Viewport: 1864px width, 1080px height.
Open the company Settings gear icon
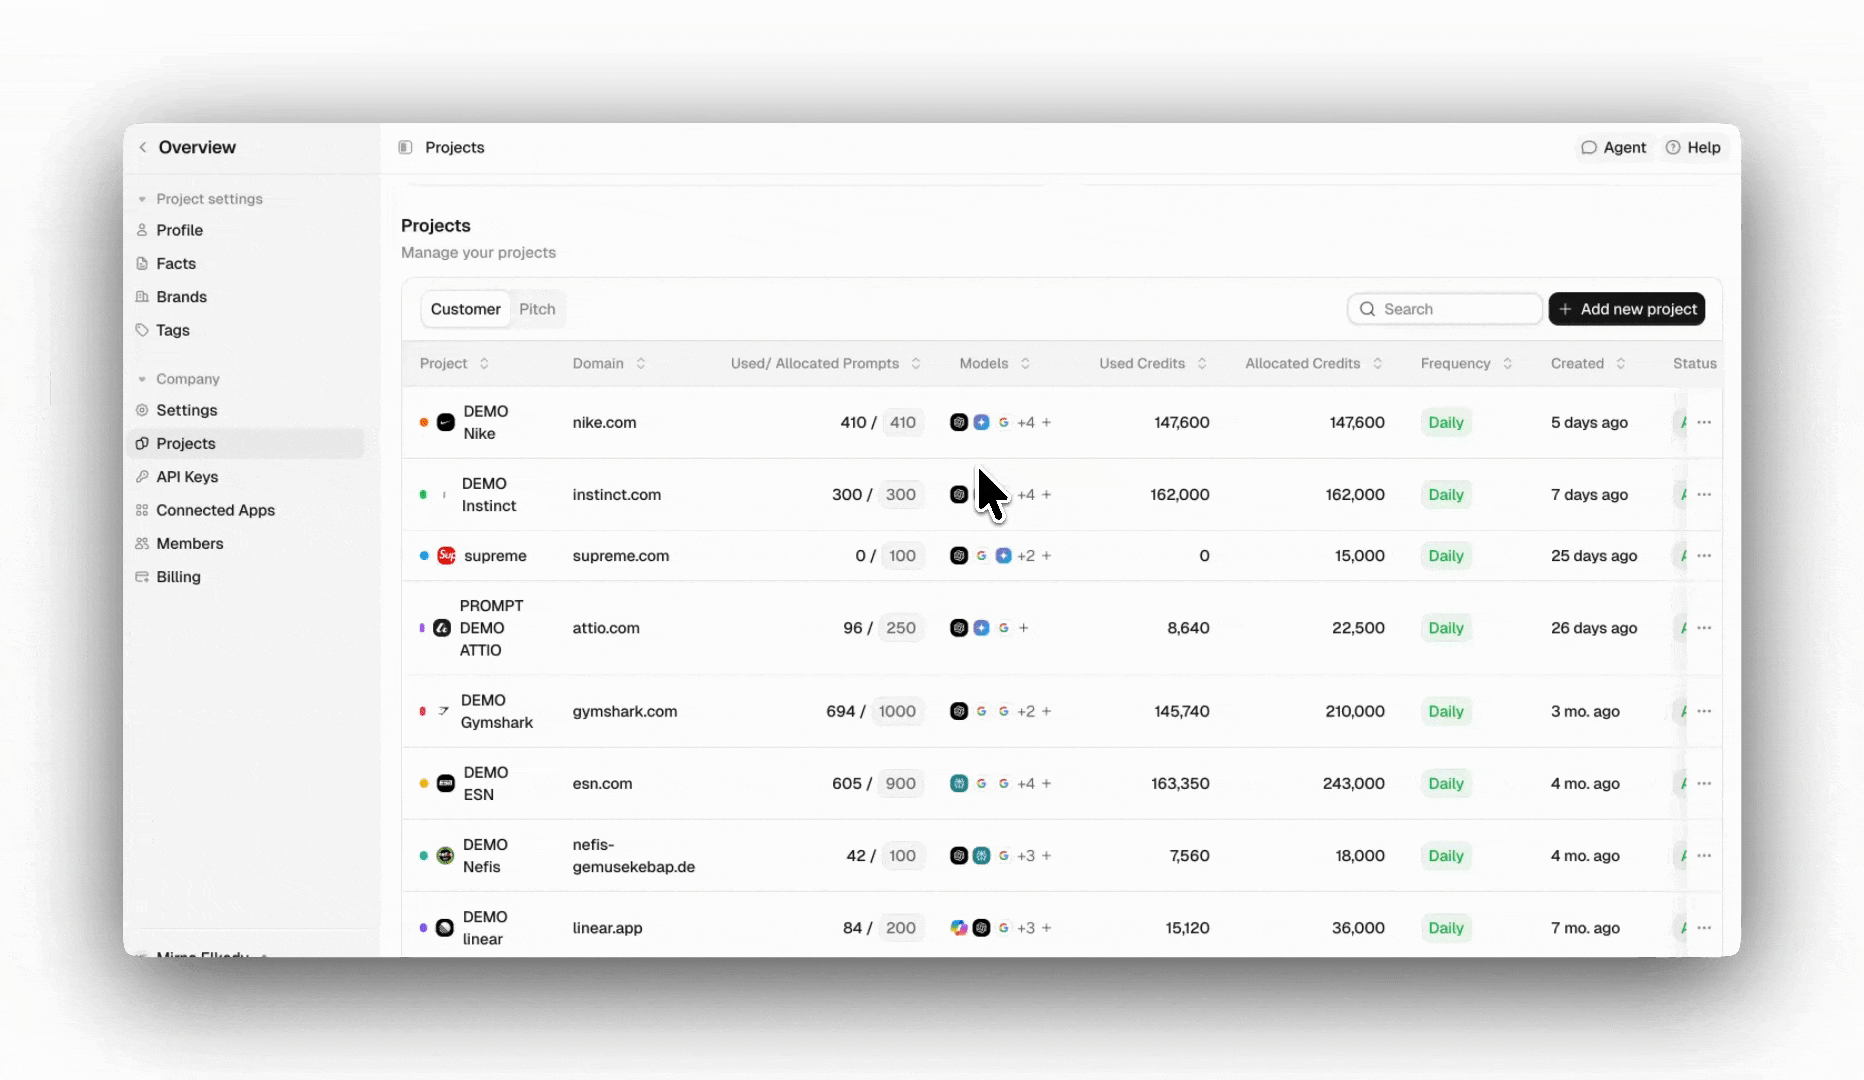(142, 410)
